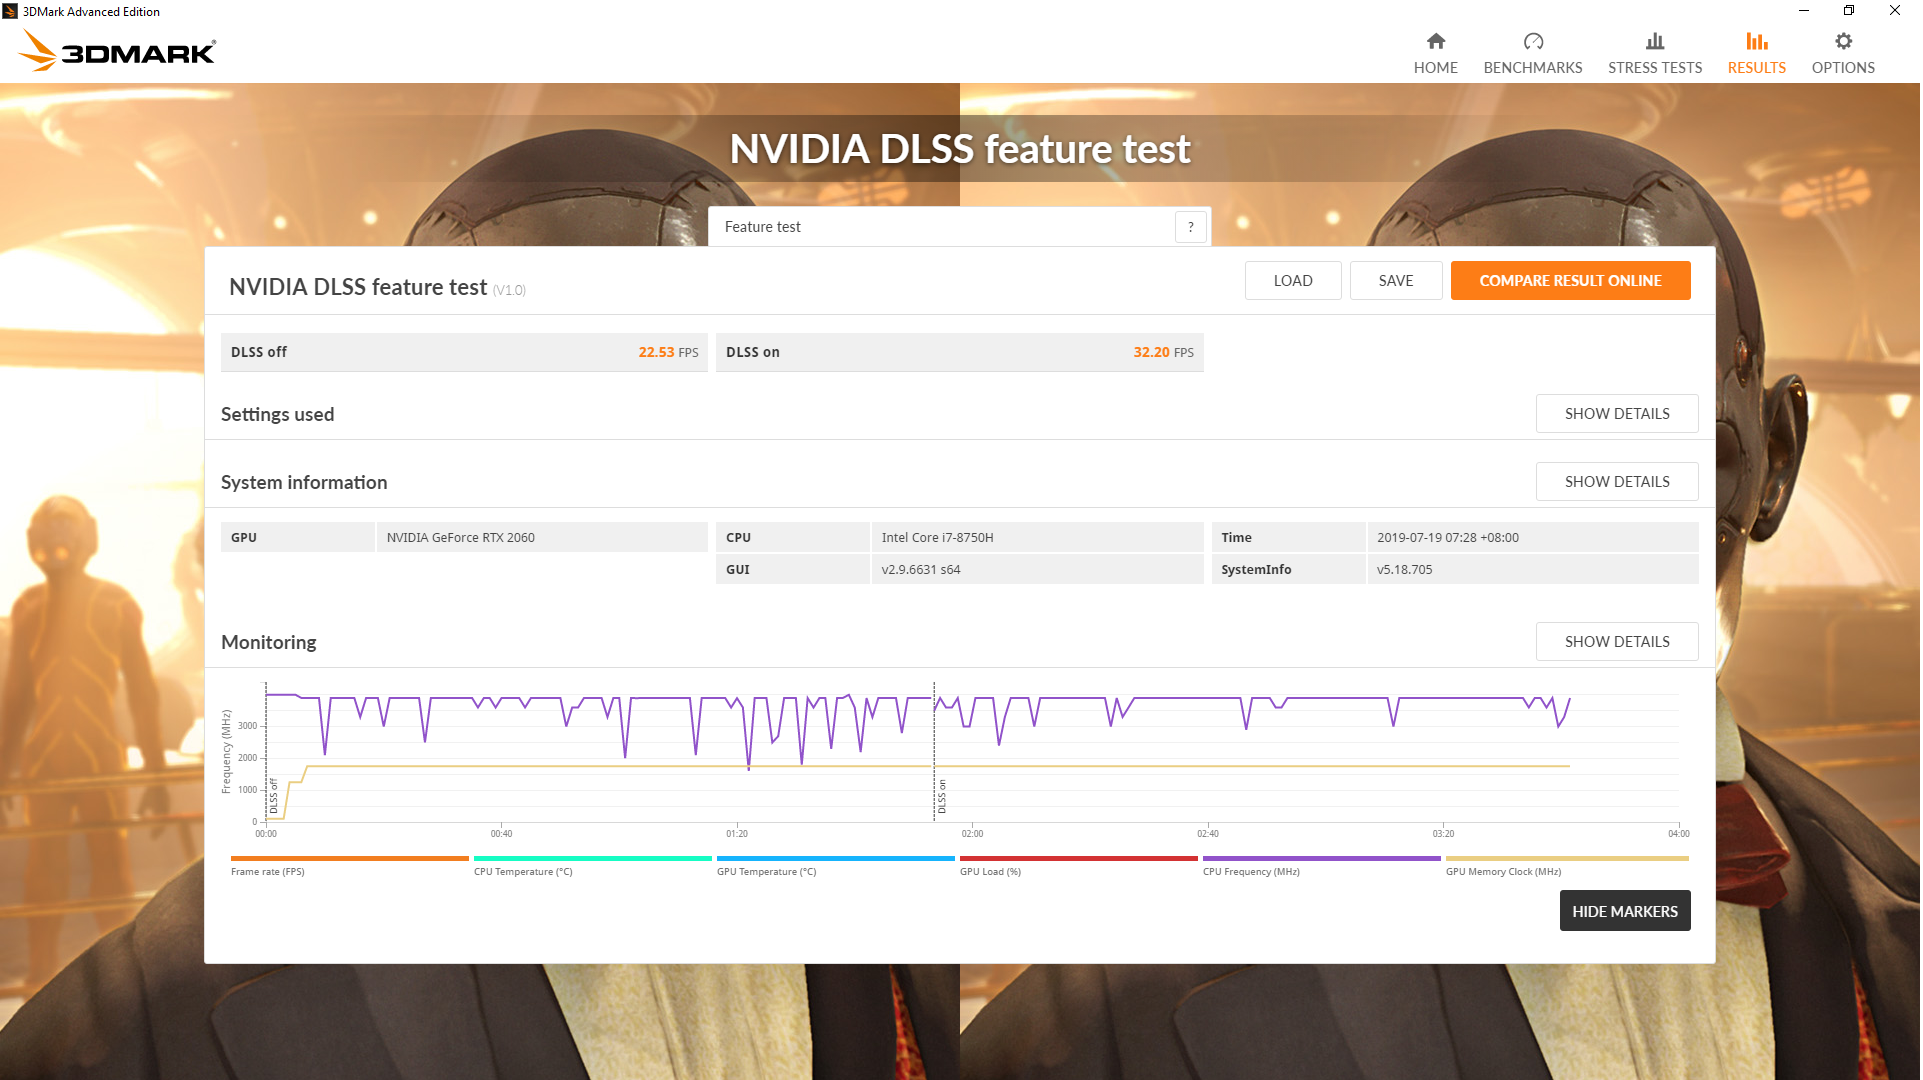Select the Results chart icon
Screen dimensions: 1923x1080
(x=1759, y=41)
